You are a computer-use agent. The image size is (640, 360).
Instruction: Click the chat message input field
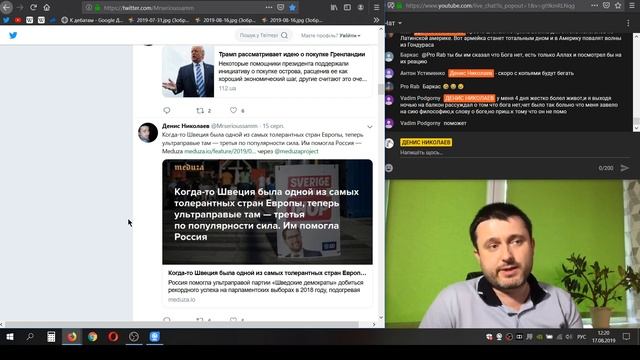[x=514, y=153]
